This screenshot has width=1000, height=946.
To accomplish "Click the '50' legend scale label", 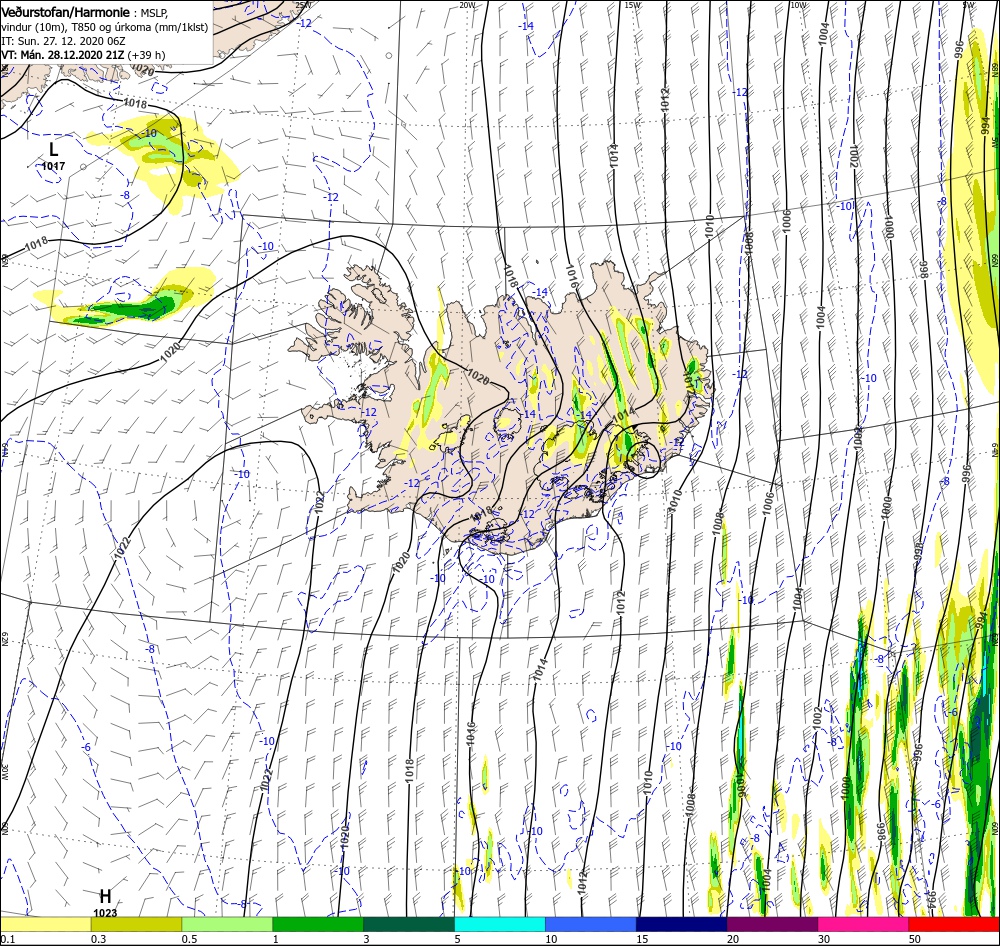I will click(x=915, y=939).
